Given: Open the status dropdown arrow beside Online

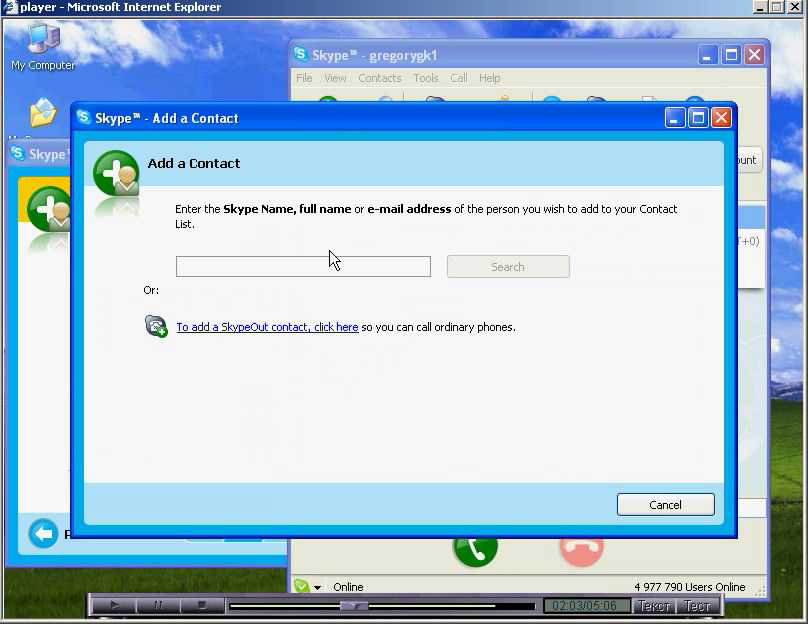Looking at the screenshot, I should pyautogui.click(x=317, y=587).
